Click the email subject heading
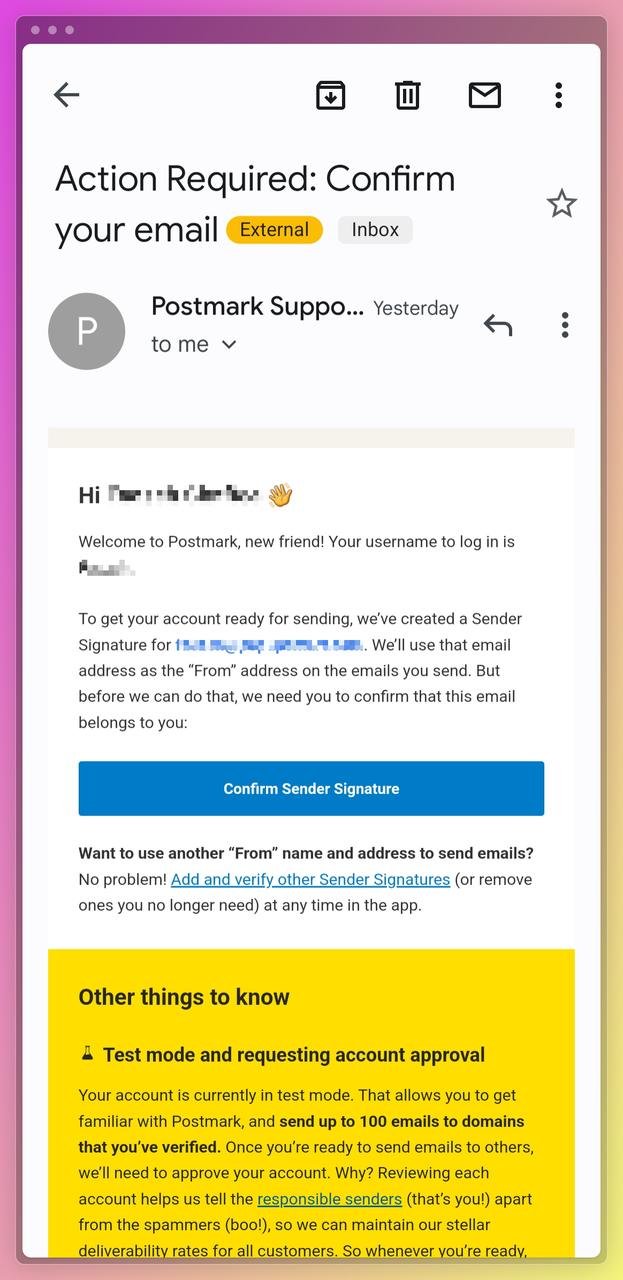This screenshot has height=1280, width=623. tap(255, 180)
